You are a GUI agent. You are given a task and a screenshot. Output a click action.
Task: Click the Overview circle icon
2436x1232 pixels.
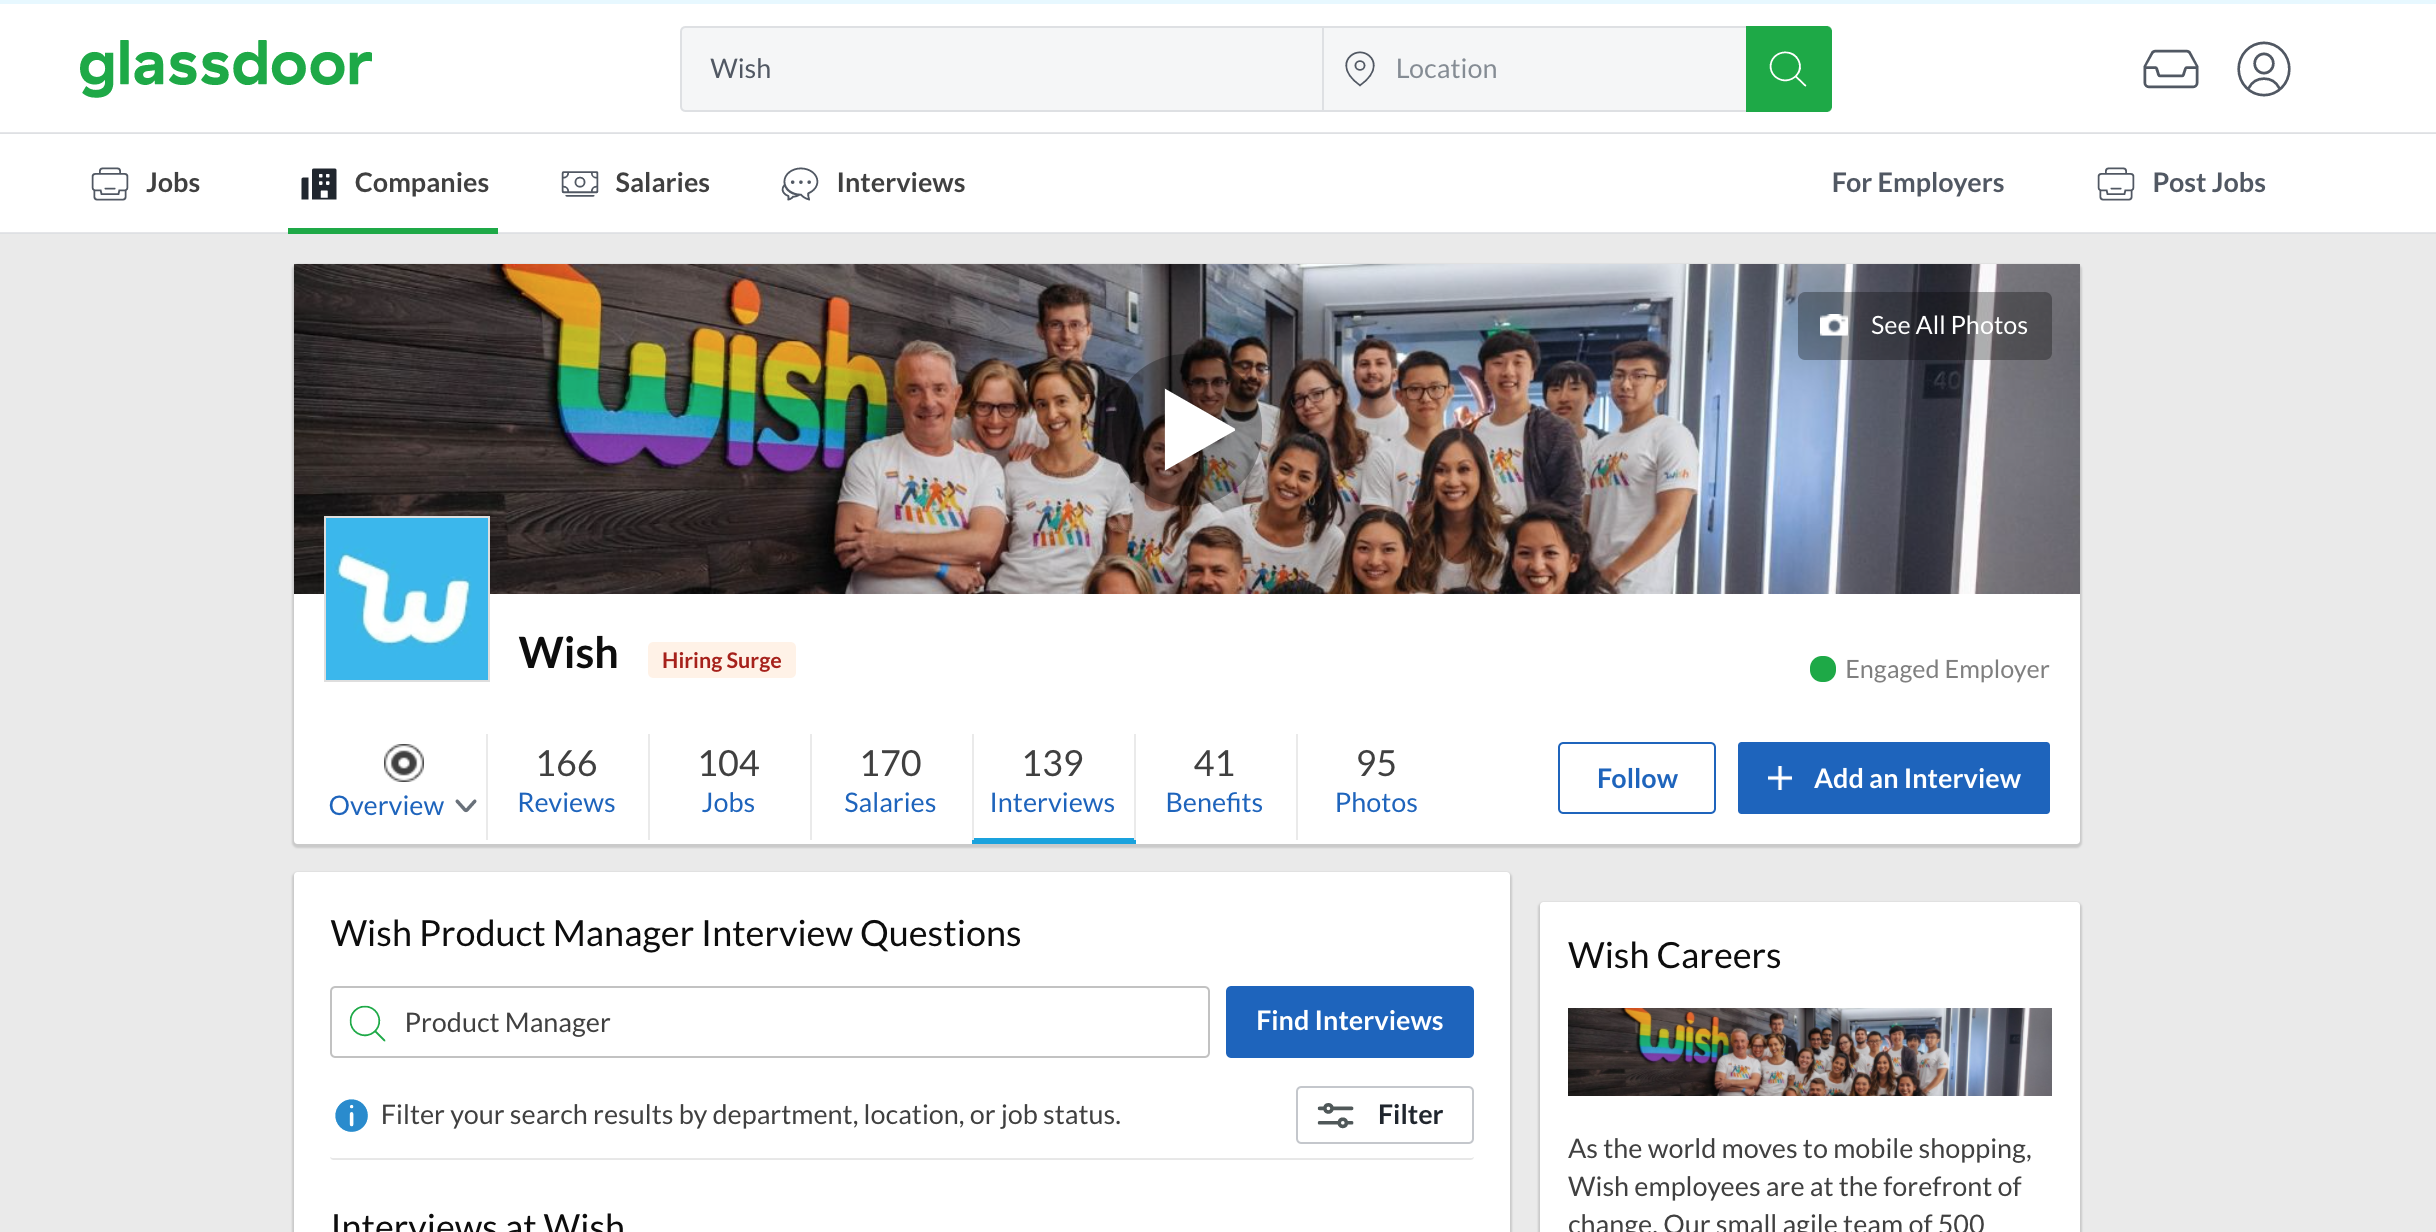[x=404, y=763]
